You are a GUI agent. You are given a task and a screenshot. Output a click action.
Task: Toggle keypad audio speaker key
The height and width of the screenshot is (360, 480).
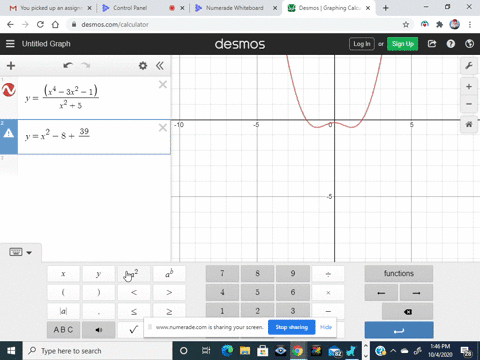(x=99, y=330)
